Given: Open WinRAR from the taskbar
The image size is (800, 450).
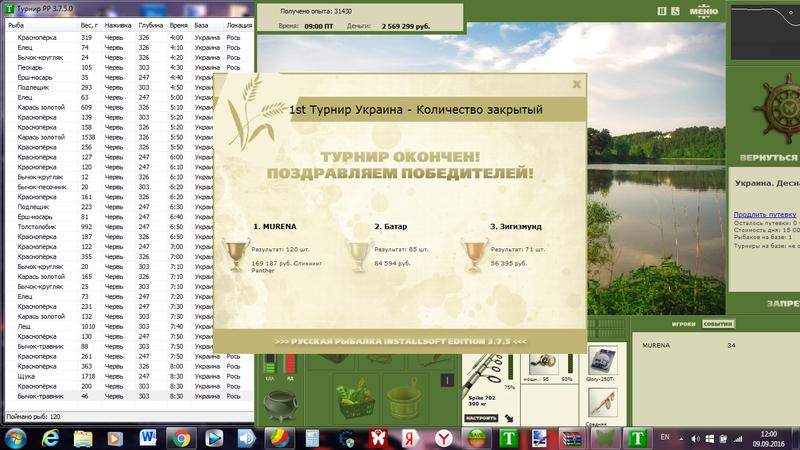Looking at the screenshot, I should pos(572,439).
